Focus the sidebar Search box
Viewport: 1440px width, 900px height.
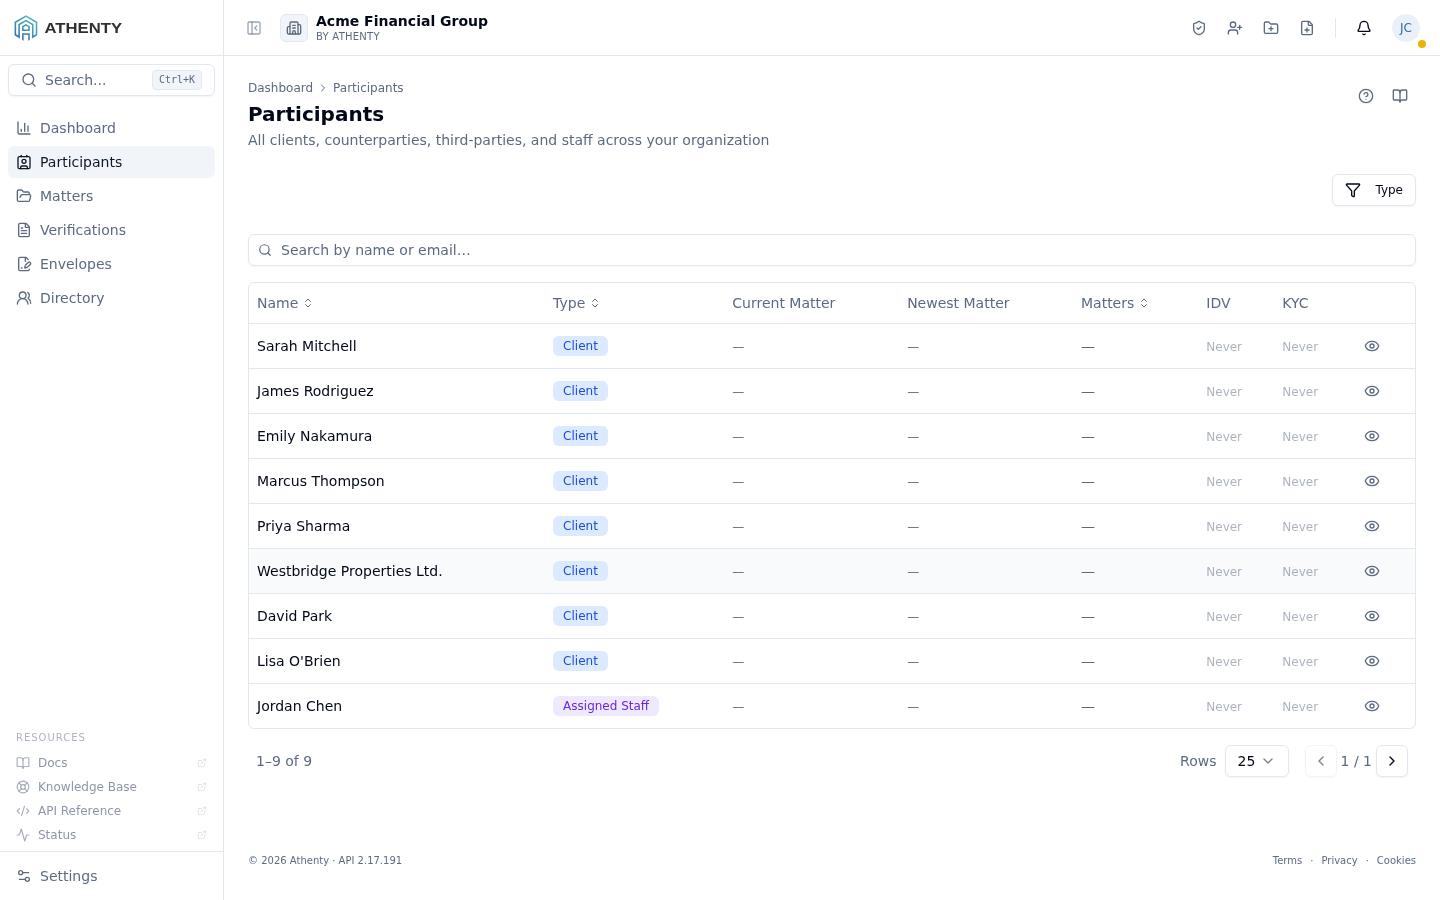click(x=111, y=80)
